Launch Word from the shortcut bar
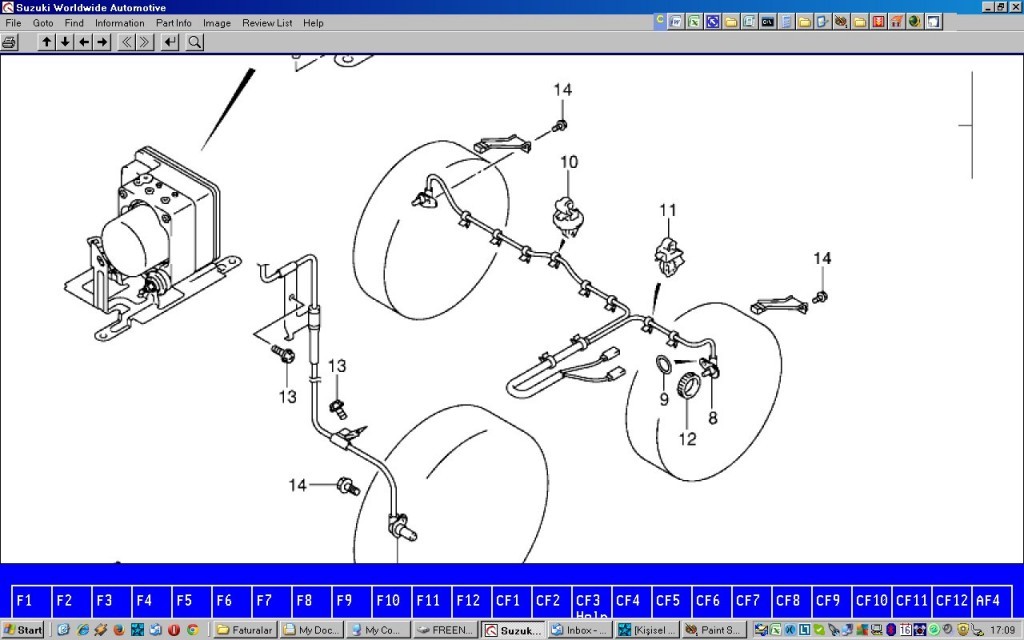Image resolution: width=1024 pixels, height=640 pixels. pos(677,21)
